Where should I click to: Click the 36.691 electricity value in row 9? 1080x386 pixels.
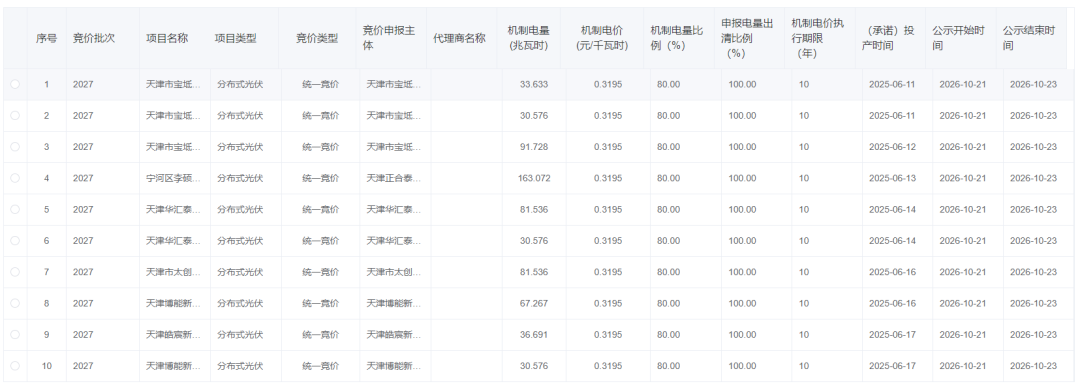point(534,334)
